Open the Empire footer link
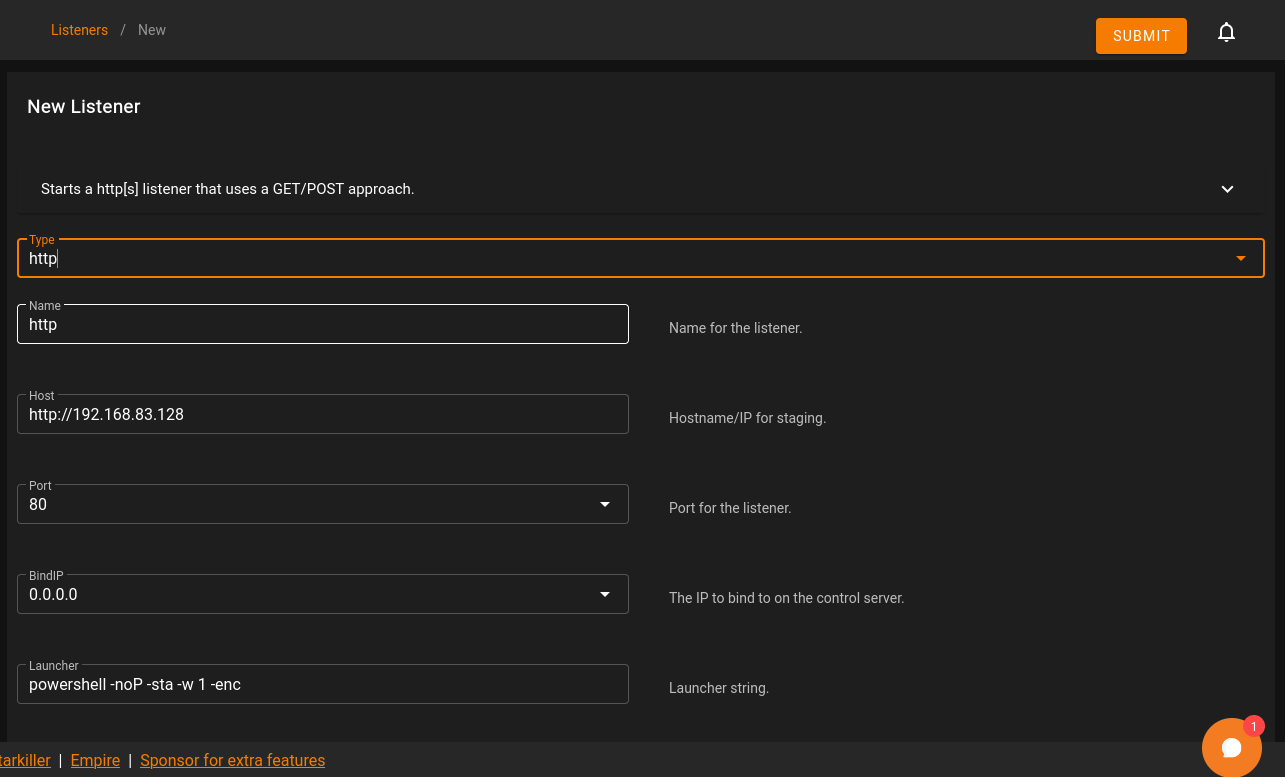Viewport: 1285px width, 777px height. 95,760
